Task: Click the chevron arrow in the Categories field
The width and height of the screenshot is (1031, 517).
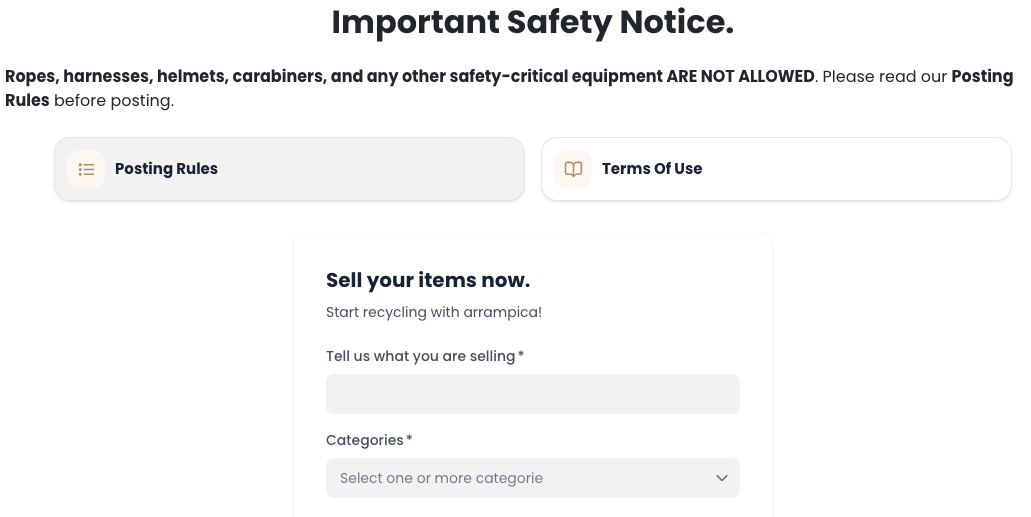Action: [x=722, y=478]
